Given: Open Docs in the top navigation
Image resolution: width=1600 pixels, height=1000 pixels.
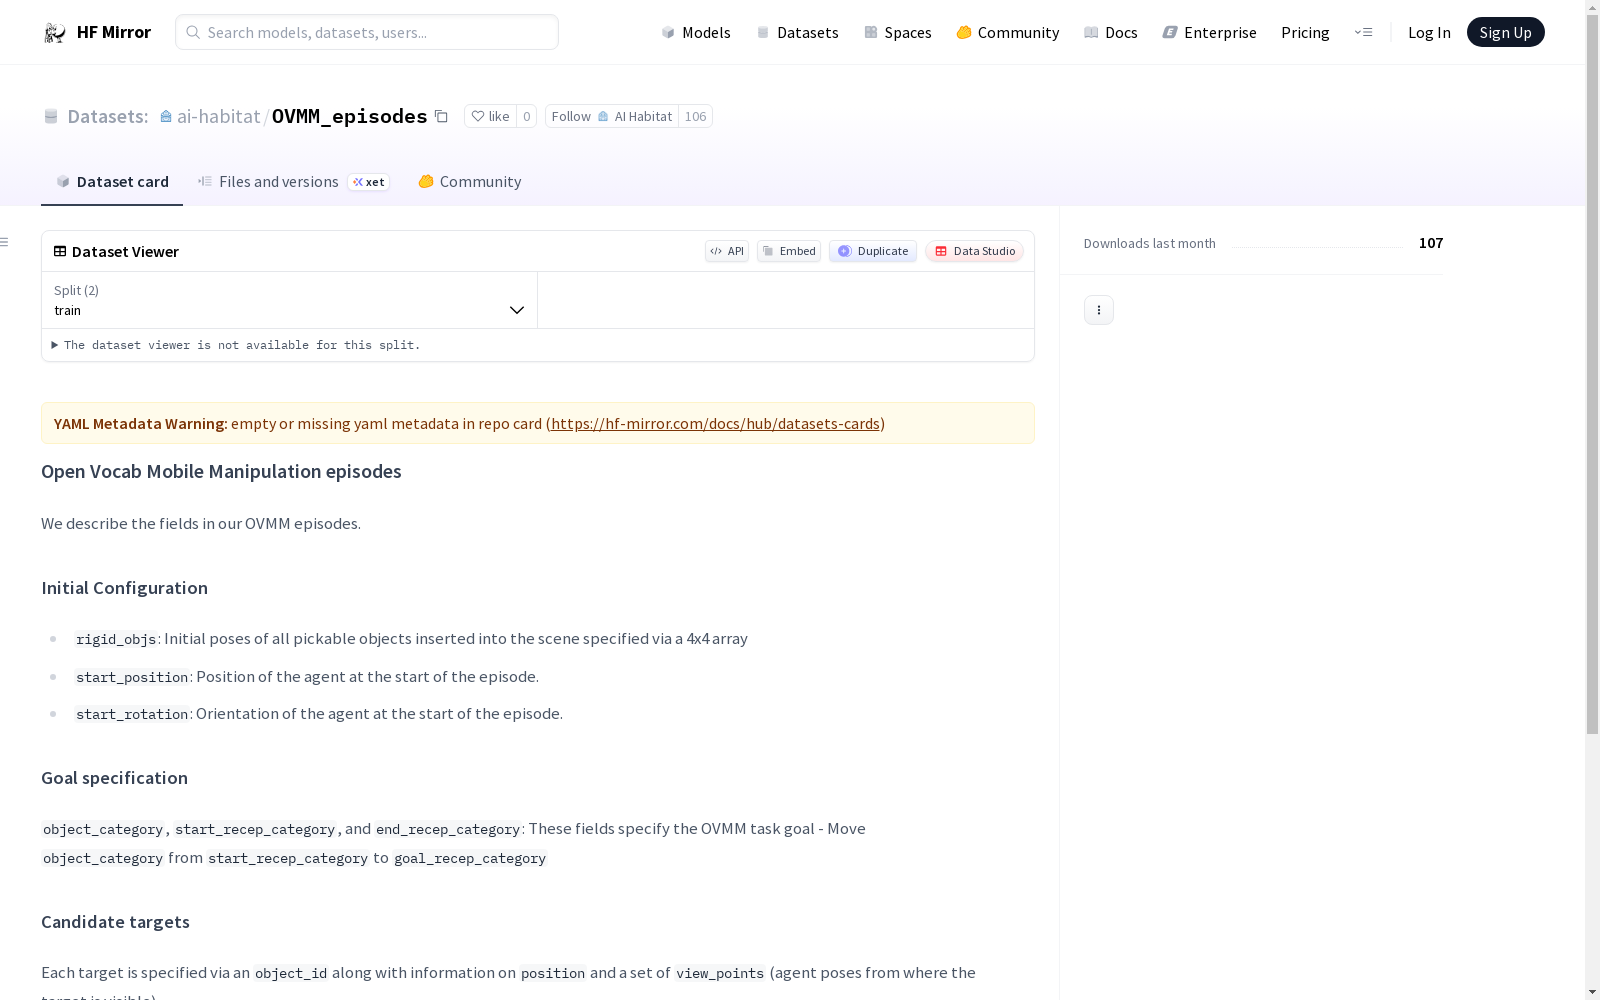Looking at the screenshot, I should pyautogui.click(x=1111, y=32).
